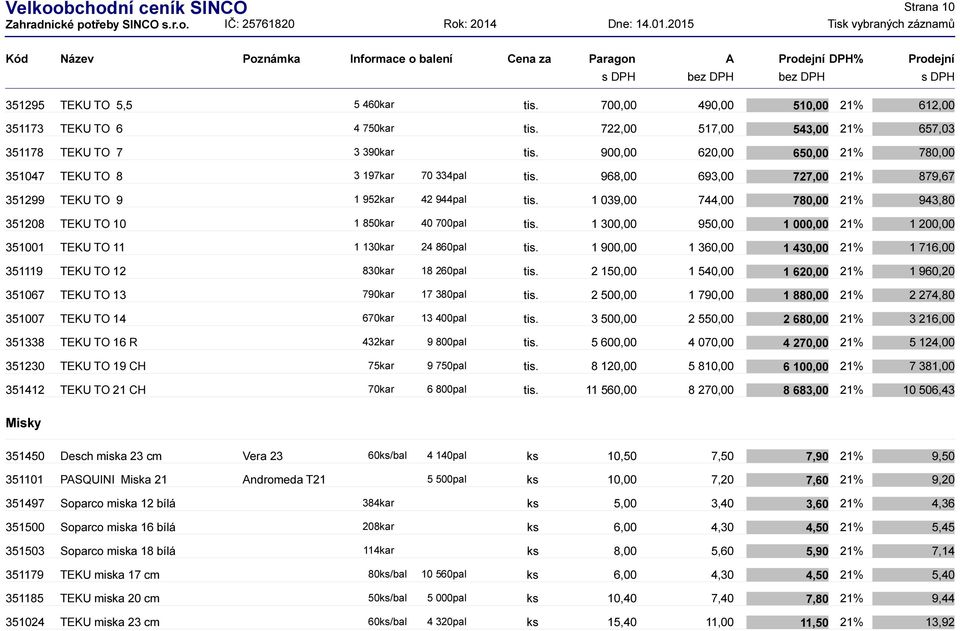This screenshot has width=960, height=631.
Task: Click the highlighted price 1 880,00
Action: click(787, 295)
